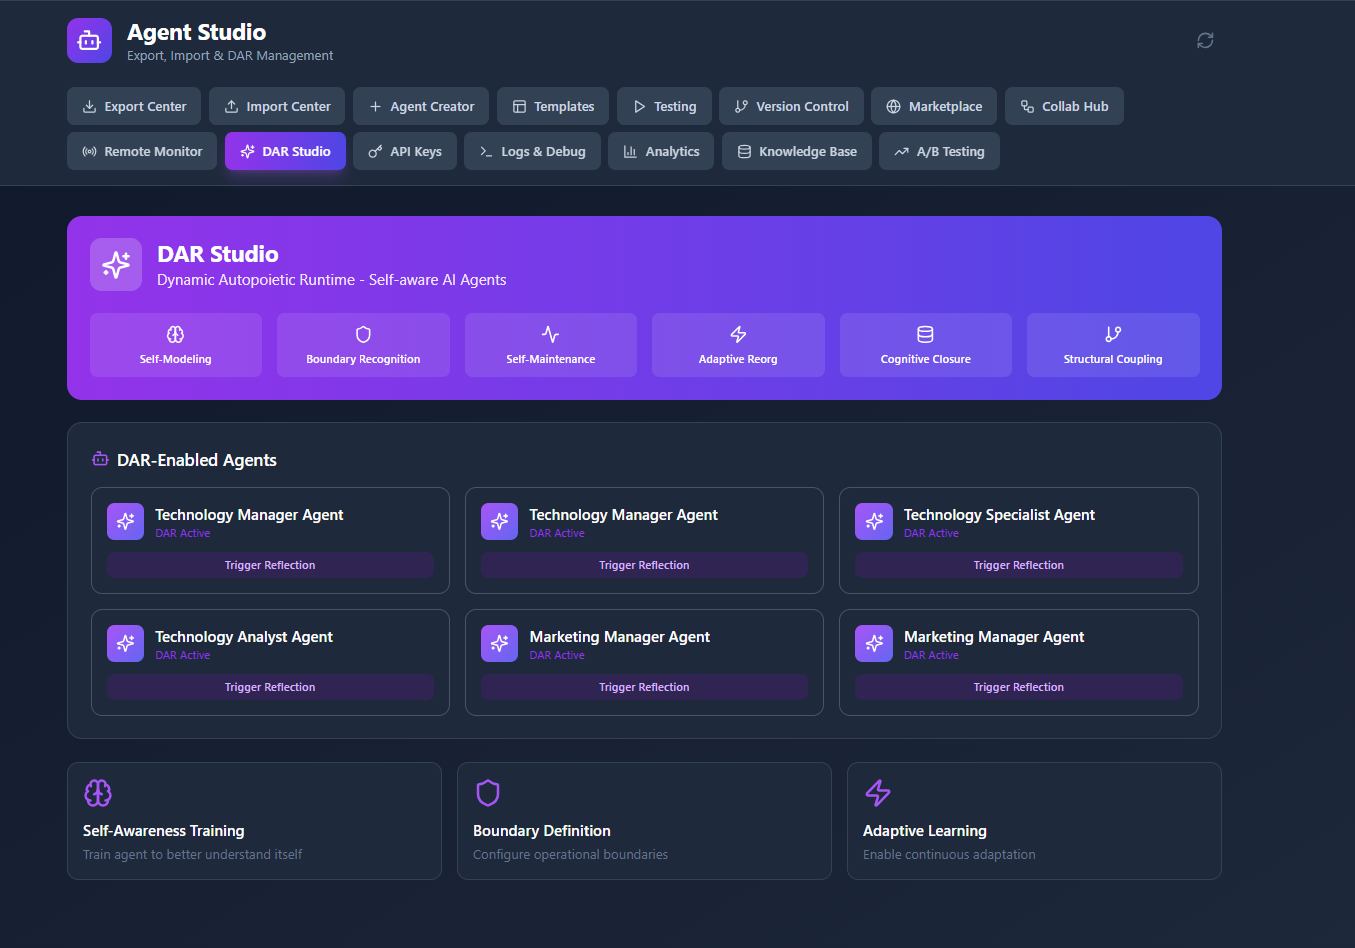Viewport: 1355px width, 948px height.
Task: Click the upload icon on Import Center
Action: [x=231, y=107]
